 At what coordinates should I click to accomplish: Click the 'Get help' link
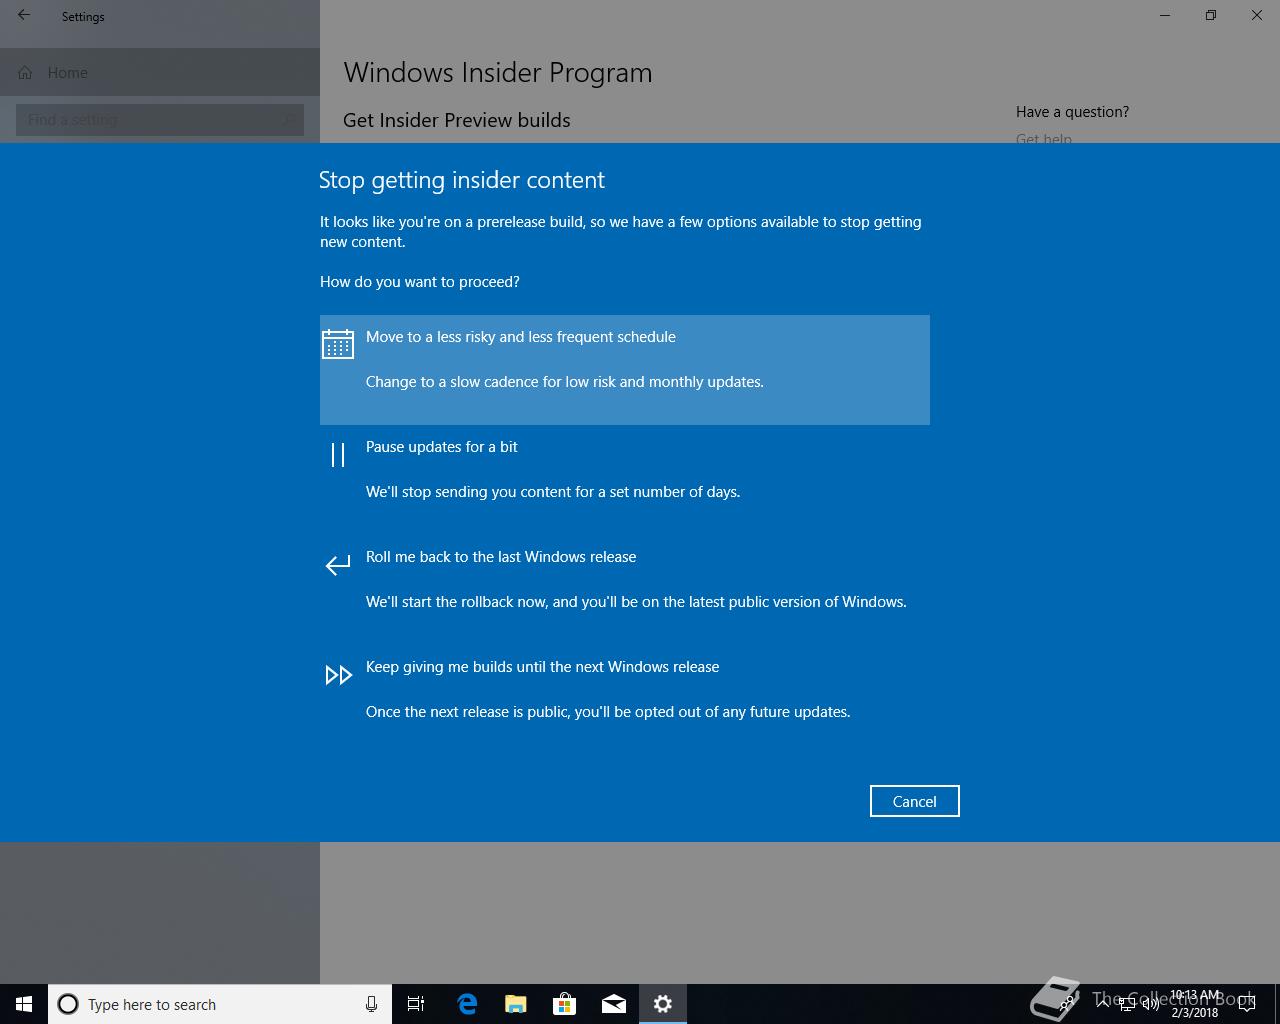1044,138
